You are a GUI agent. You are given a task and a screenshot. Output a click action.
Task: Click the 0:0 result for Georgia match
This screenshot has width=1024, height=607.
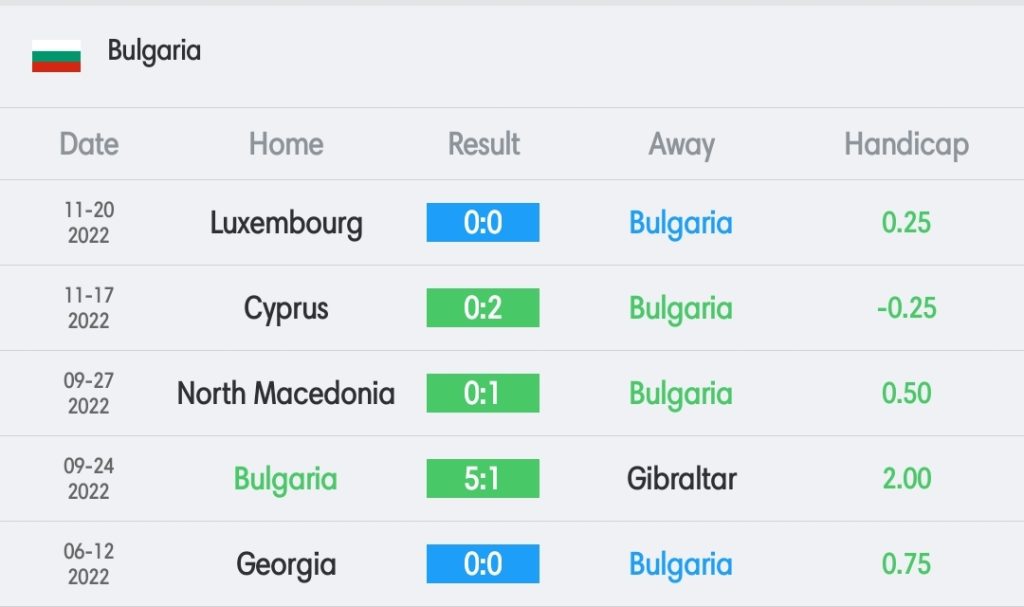click(x=483, y=563)
